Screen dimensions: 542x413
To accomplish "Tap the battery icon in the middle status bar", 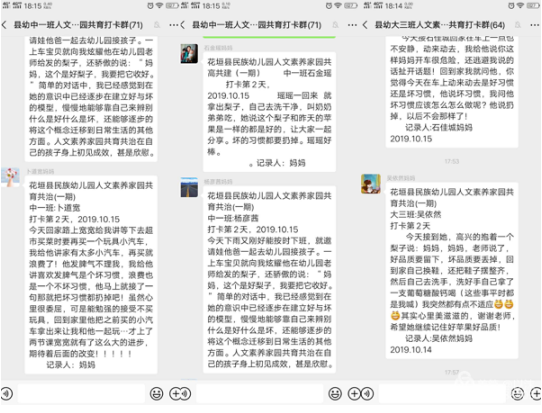I will [351, 6].
